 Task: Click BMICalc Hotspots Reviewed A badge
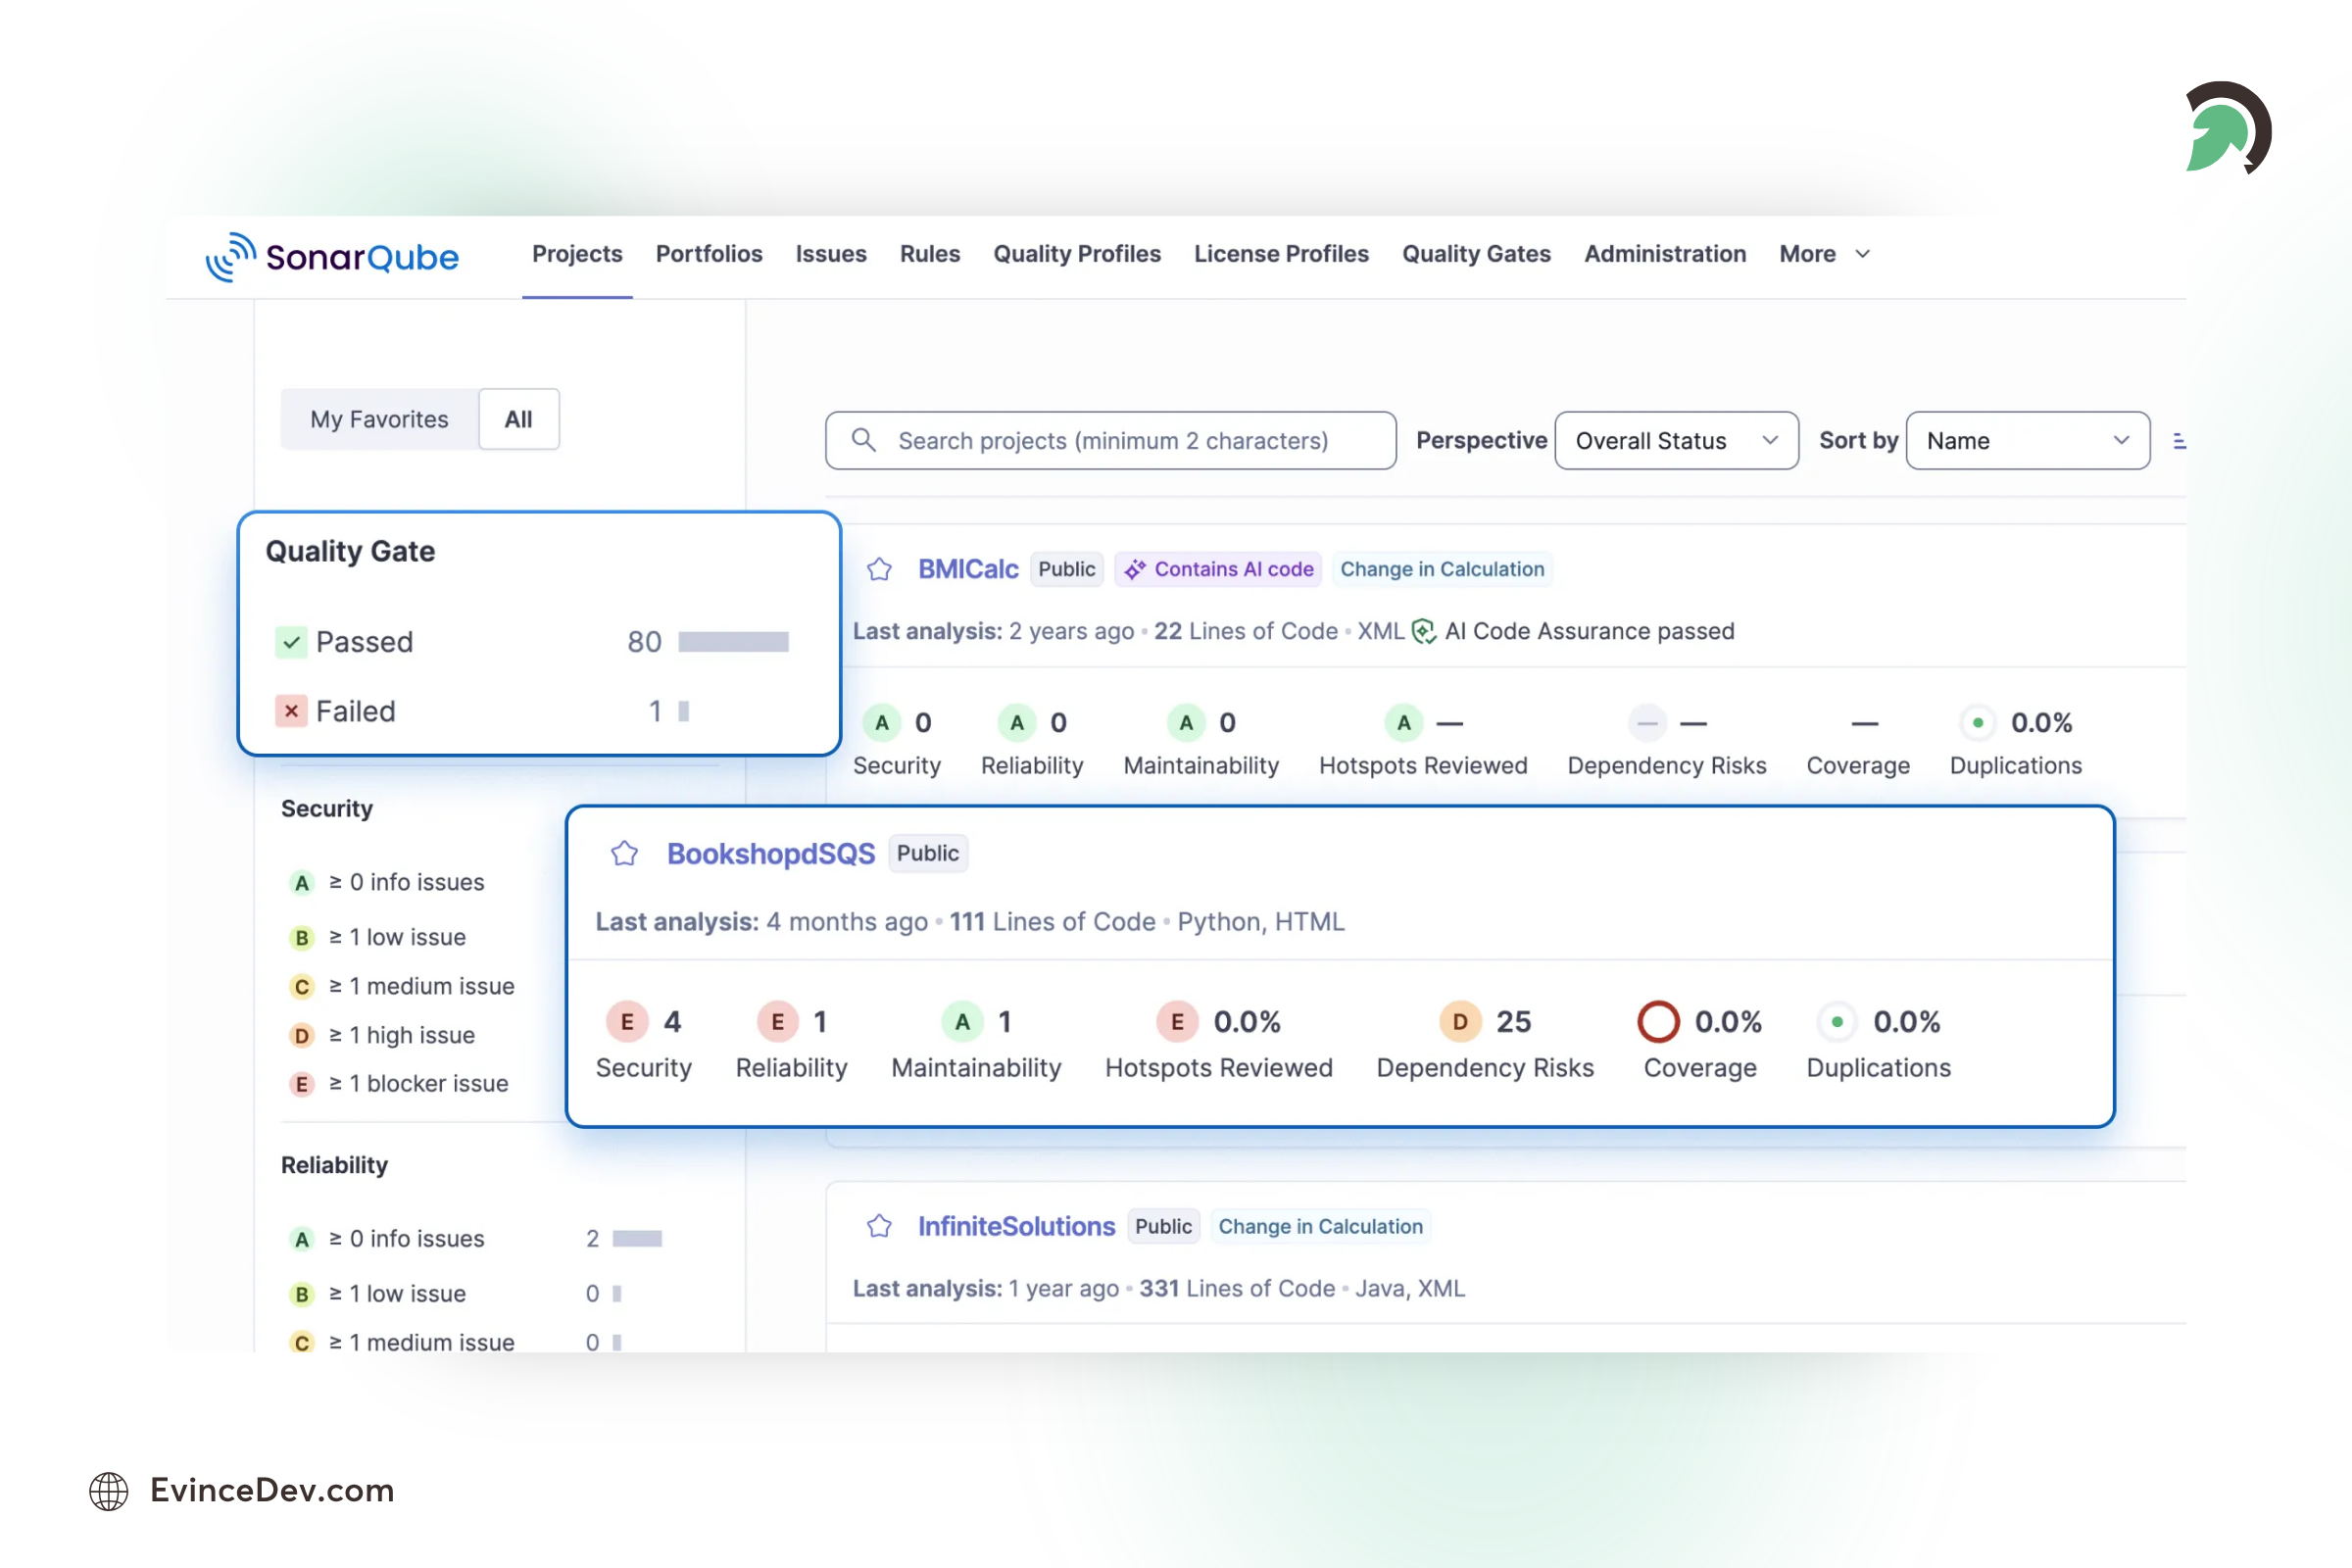(1404, 723)
